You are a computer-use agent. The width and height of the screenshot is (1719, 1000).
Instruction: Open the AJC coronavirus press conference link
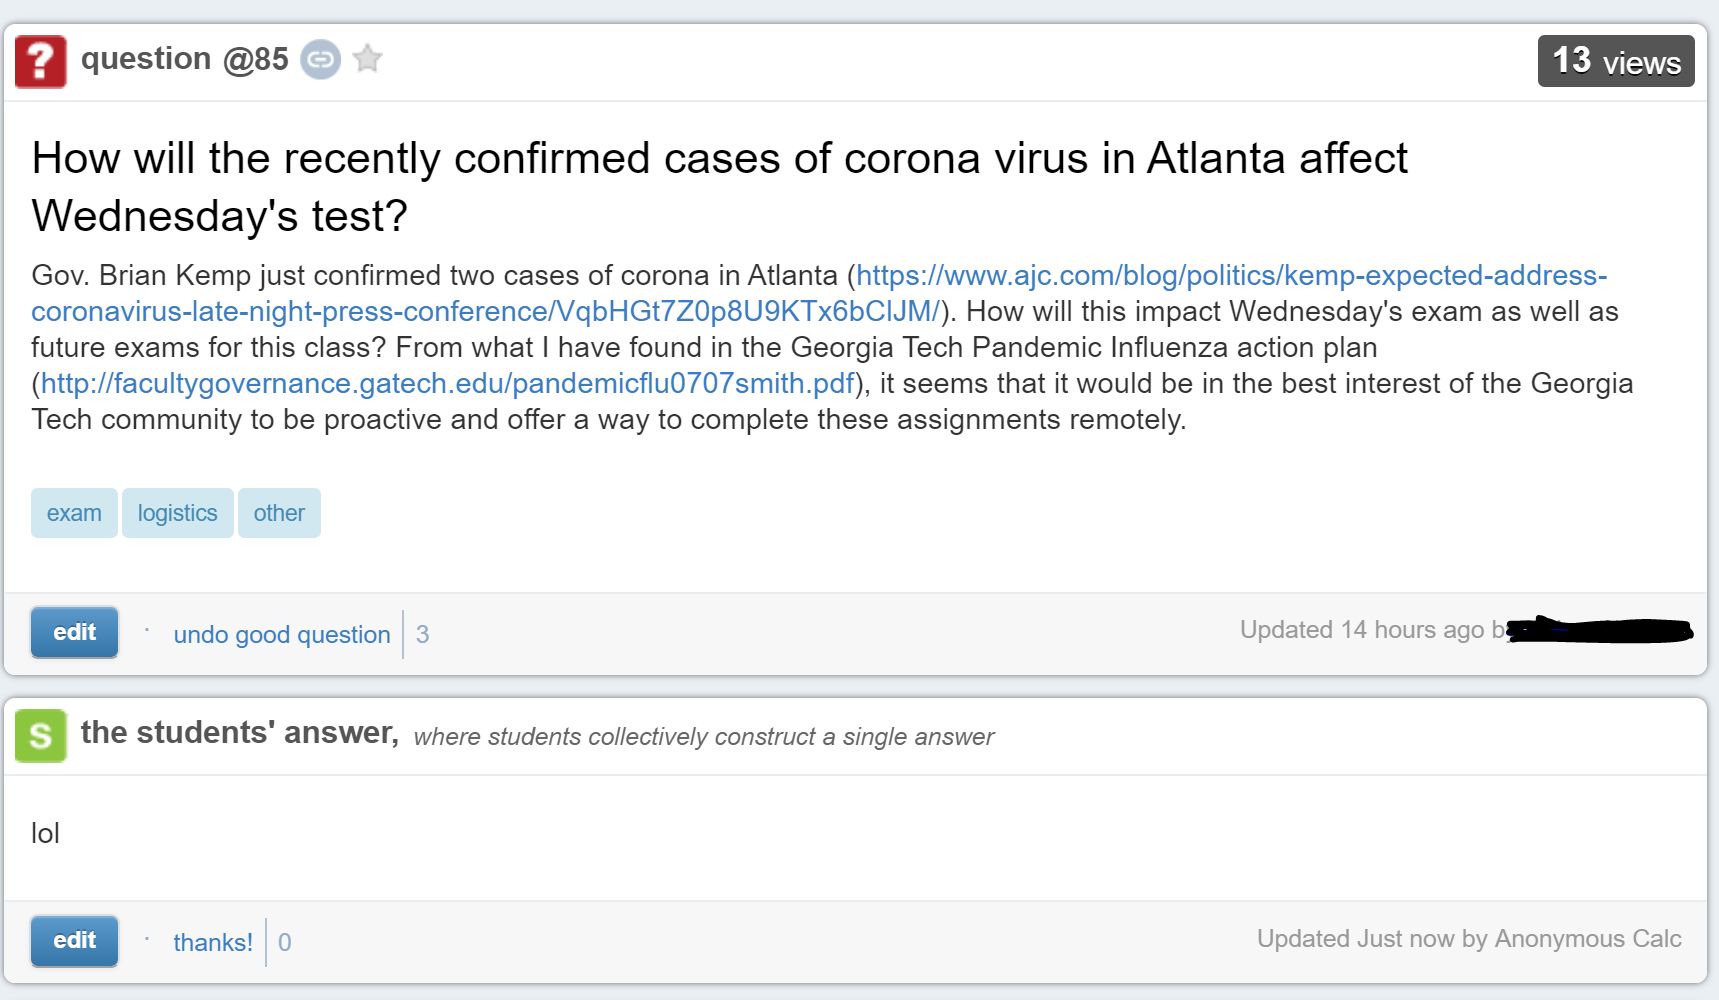tap(1231, 276)
